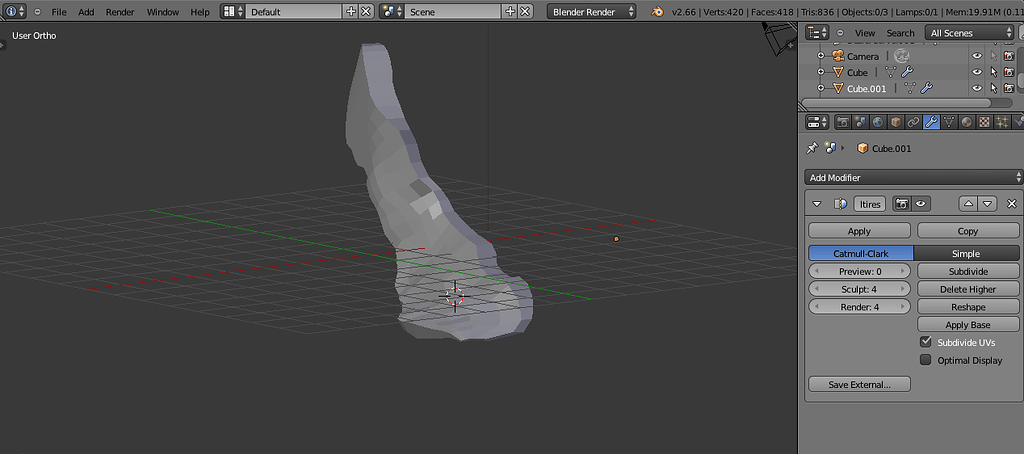This screenshot has height=454, width=1024.
Task: Switch to Modifiers wrench tab
Action: click(932, 122)
